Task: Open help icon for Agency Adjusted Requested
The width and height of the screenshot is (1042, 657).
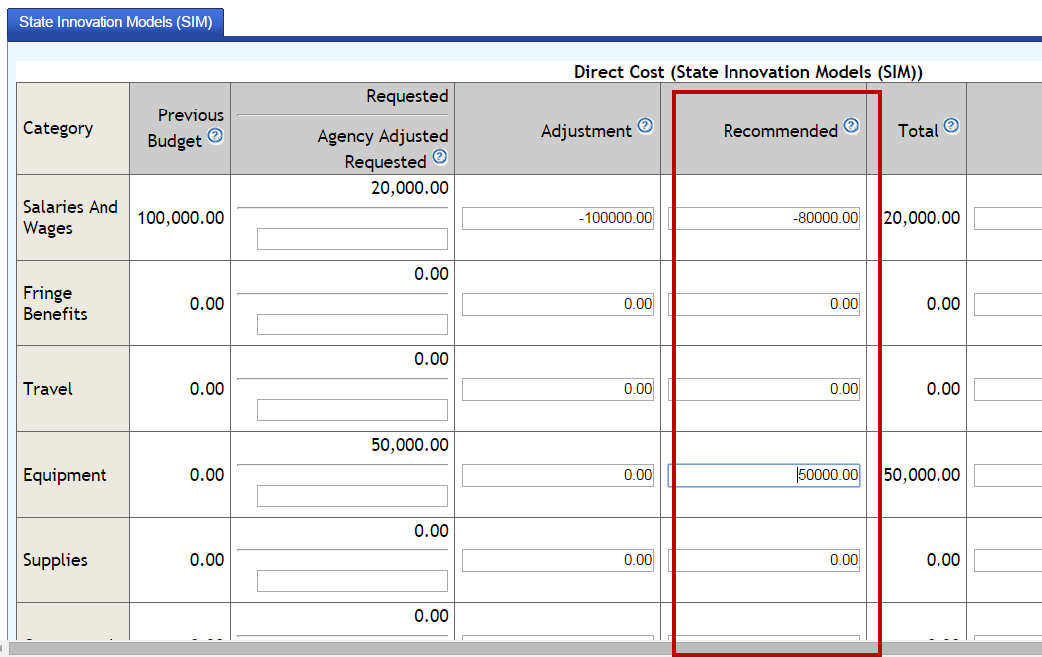Action: click(439, 157)
